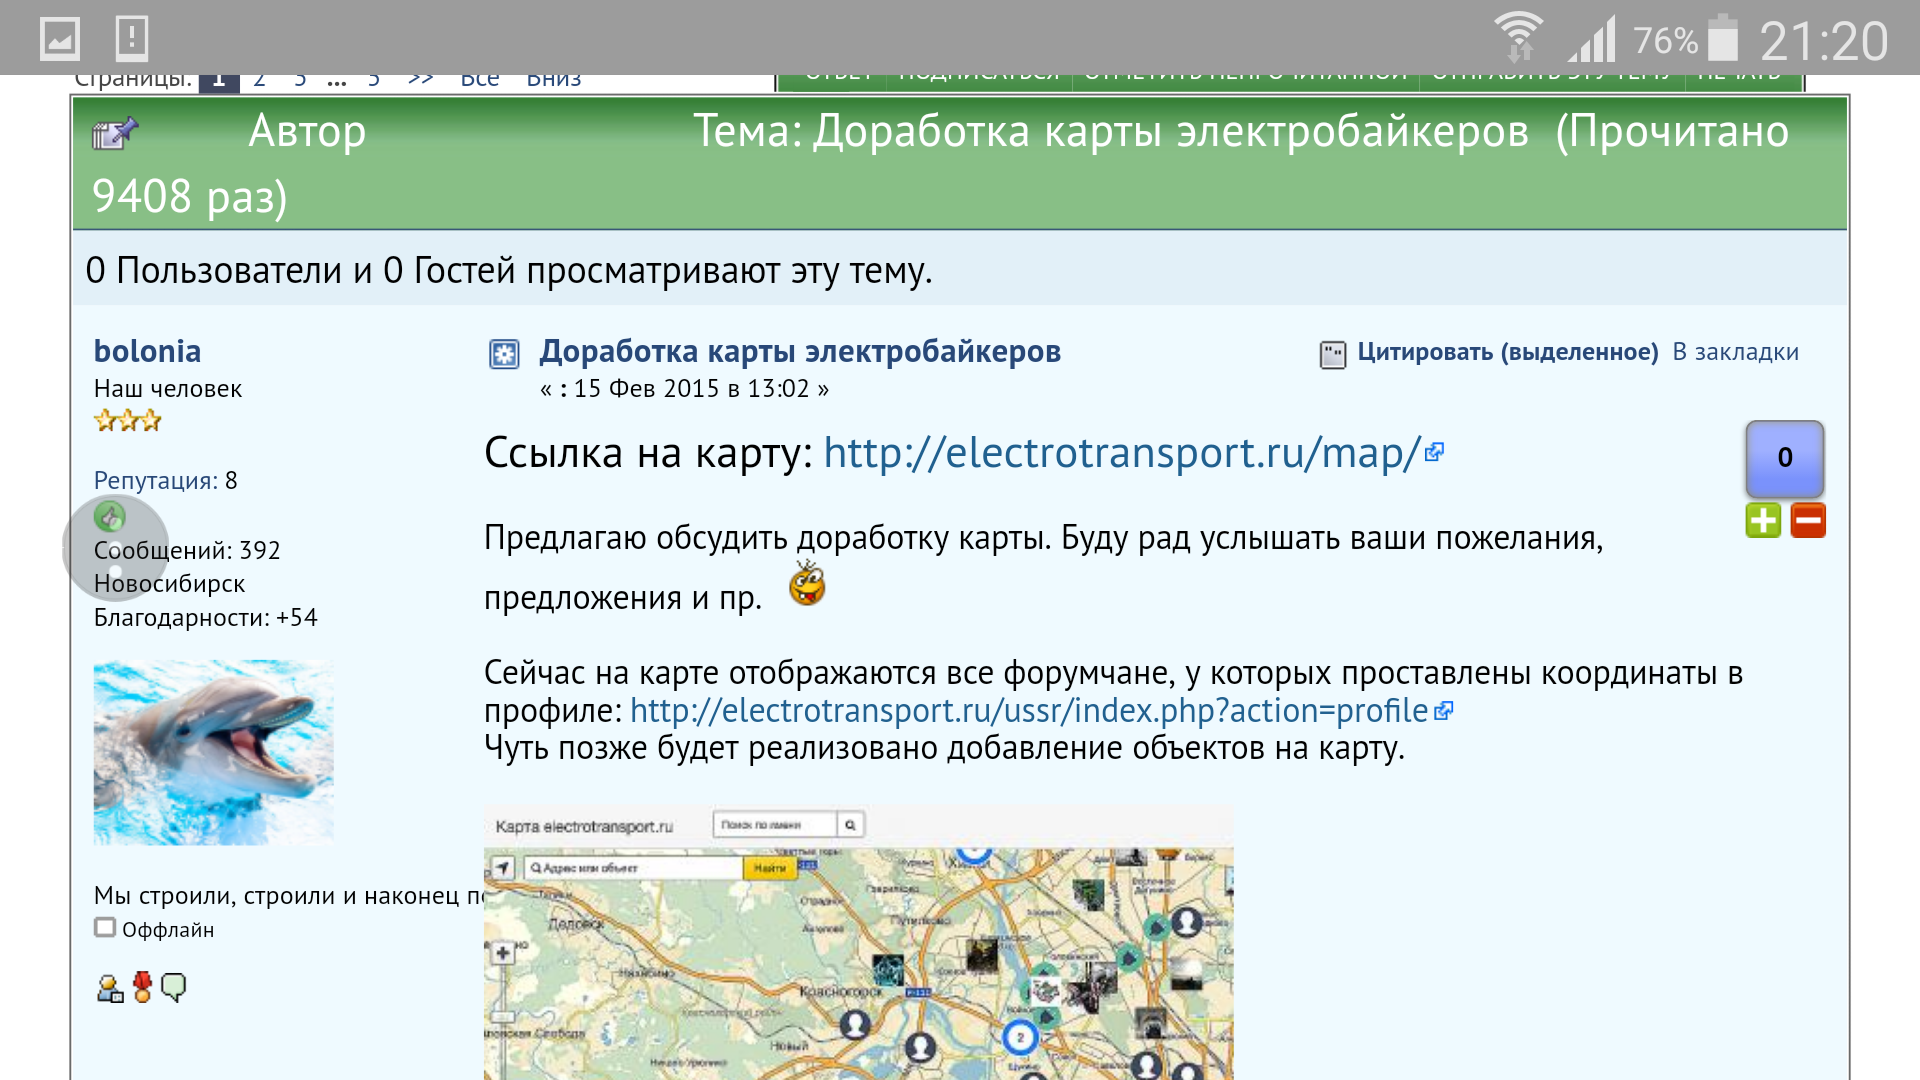Open the index.php?action=profile link

(1029, 711)
